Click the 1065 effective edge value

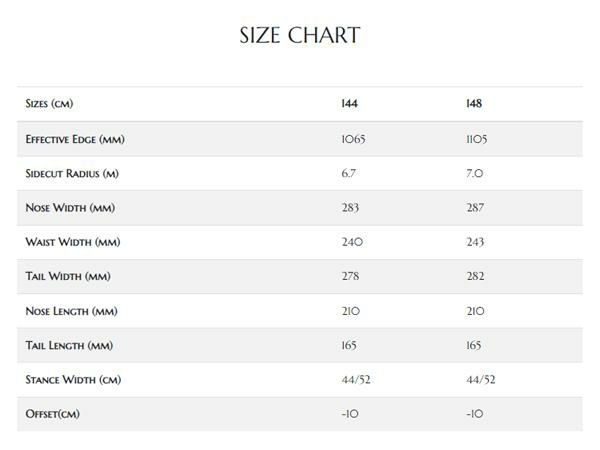coord(354,139)
